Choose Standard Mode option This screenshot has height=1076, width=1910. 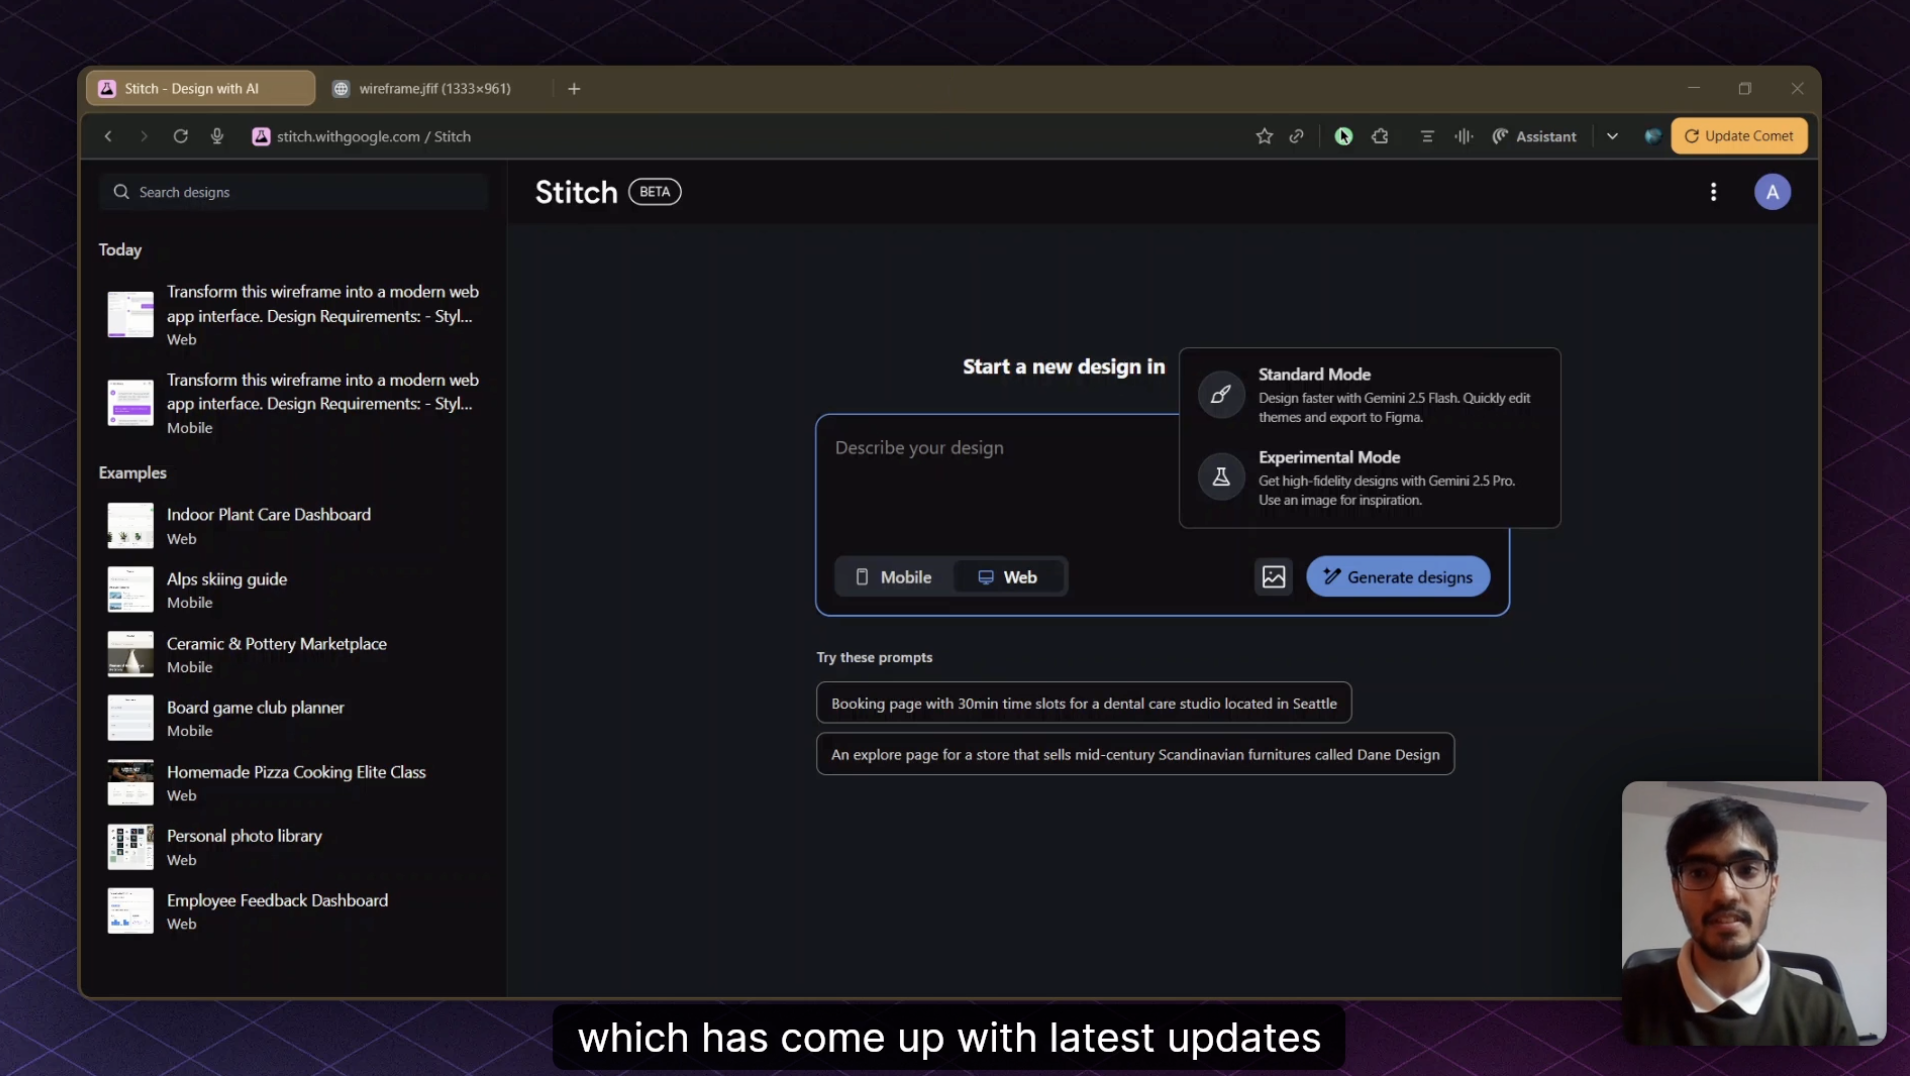1369,395
